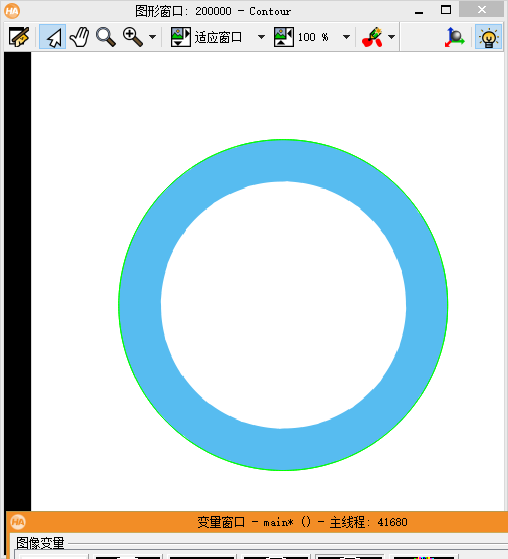This screenshot has width=508, height=559.
Task: Click the HALCON HA logo in the title bar
Action: [x=12, y=11]
